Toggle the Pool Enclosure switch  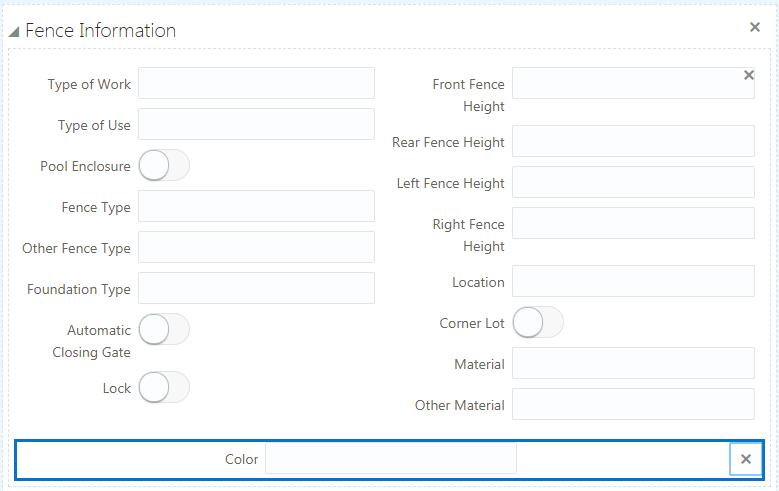click(164, 165)
